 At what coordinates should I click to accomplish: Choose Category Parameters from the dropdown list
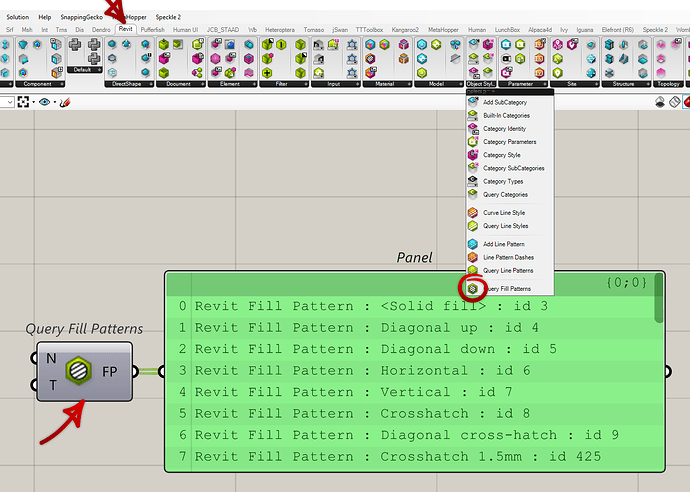tap(510, 142)
